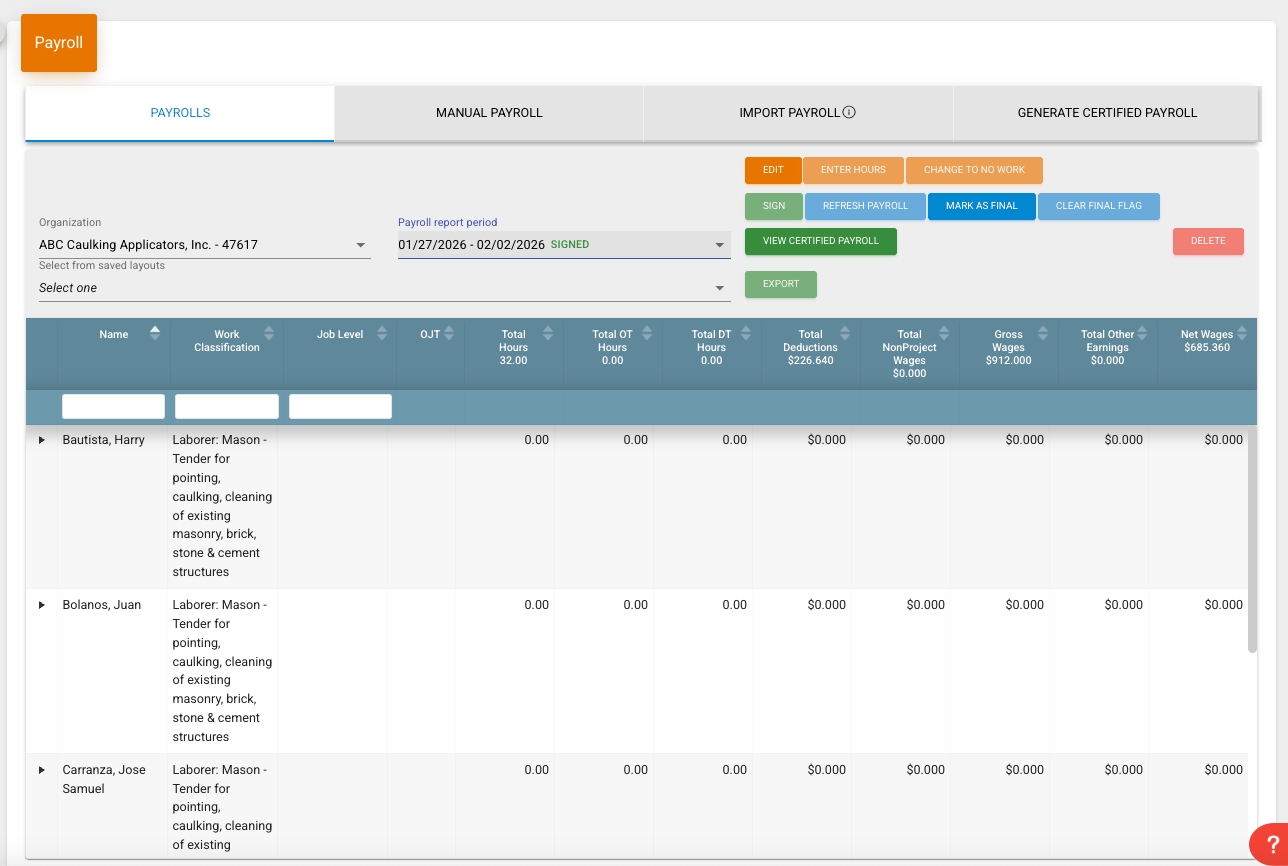The width and height of the screenshot is (1288, 866).
Task: Click Change To No Work button
Action: tap(974, 170)
